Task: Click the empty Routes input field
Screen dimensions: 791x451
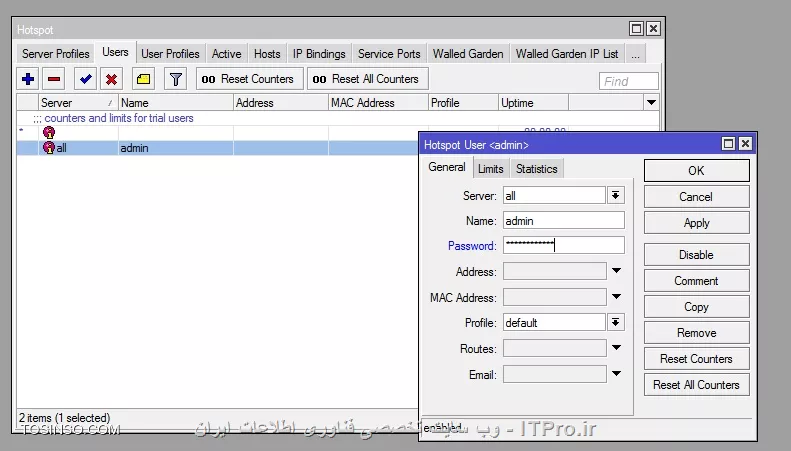Action: tap(554, 348)
